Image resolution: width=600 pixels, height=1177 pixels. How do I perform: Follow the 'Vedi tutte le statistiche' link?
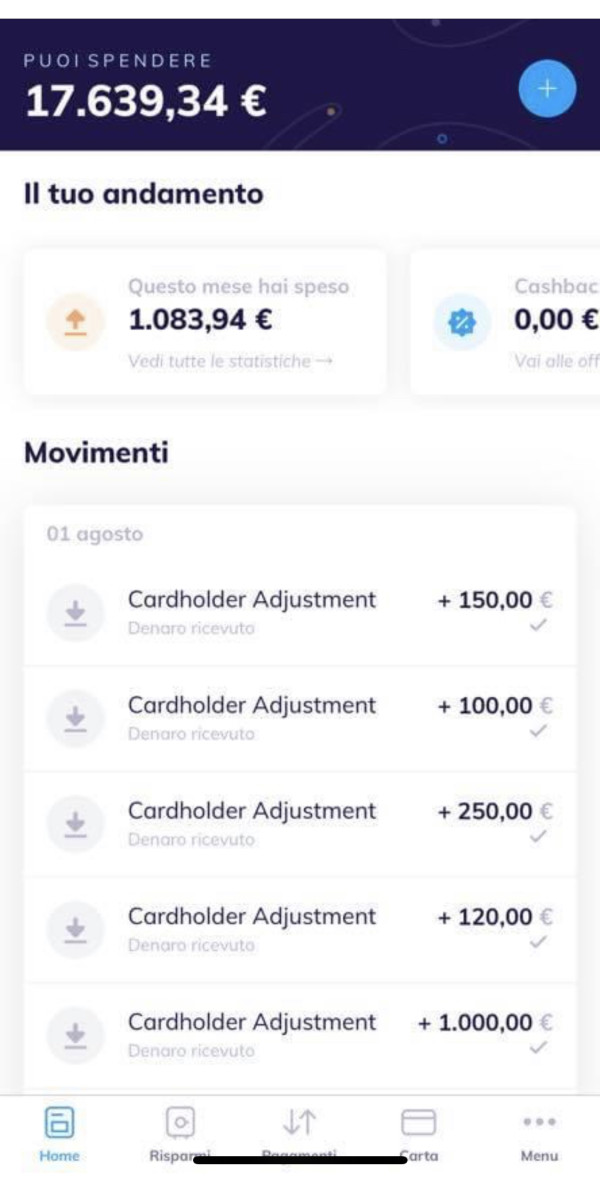point(230,361)
